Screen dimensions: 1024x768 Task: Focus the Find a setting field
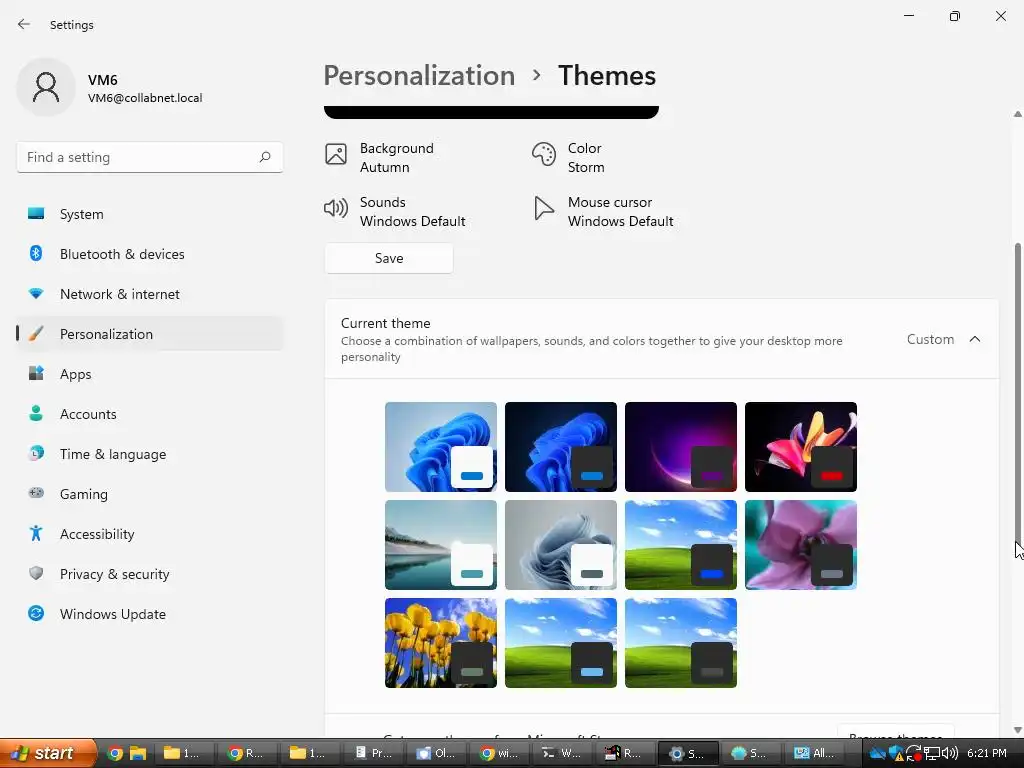[150, 157]
